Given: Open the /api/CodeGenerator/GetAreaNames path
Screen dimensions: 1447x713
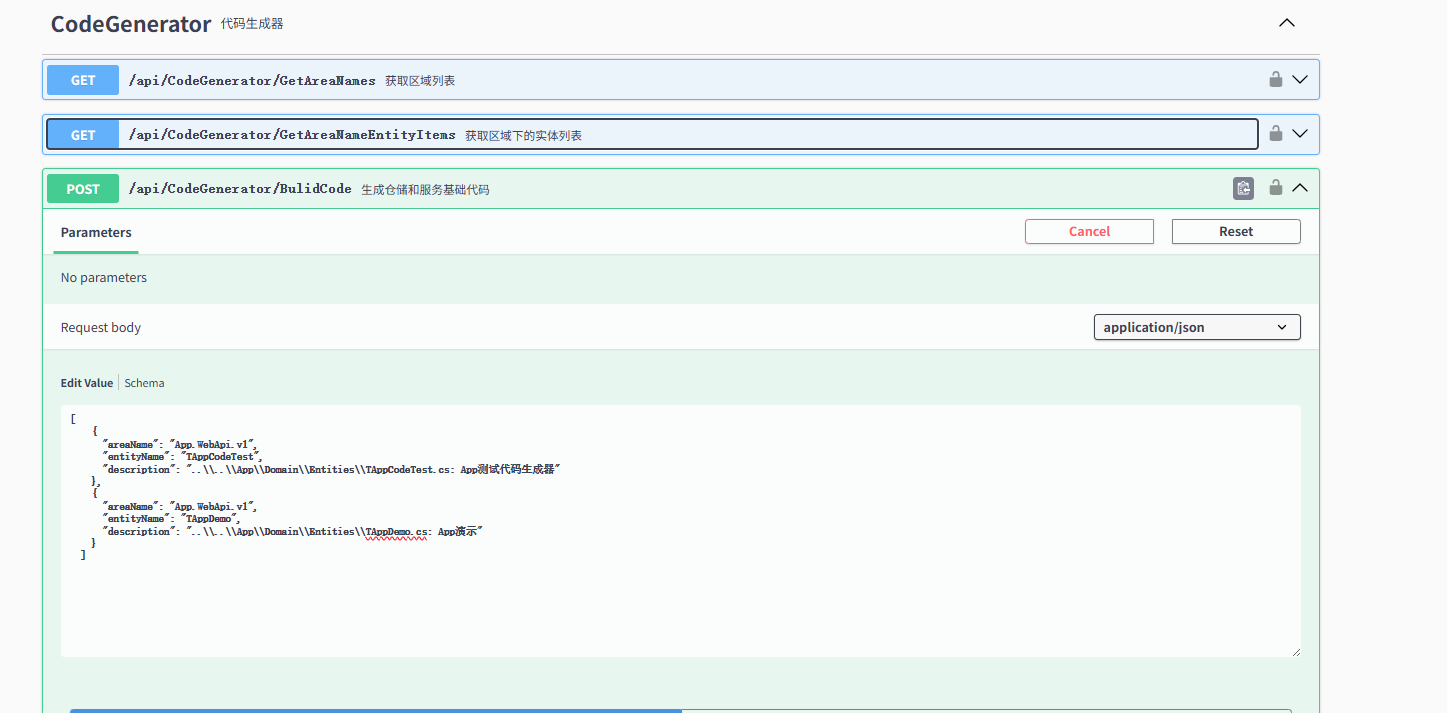Looking at the screenshot, I should click(x=252, y=80).
